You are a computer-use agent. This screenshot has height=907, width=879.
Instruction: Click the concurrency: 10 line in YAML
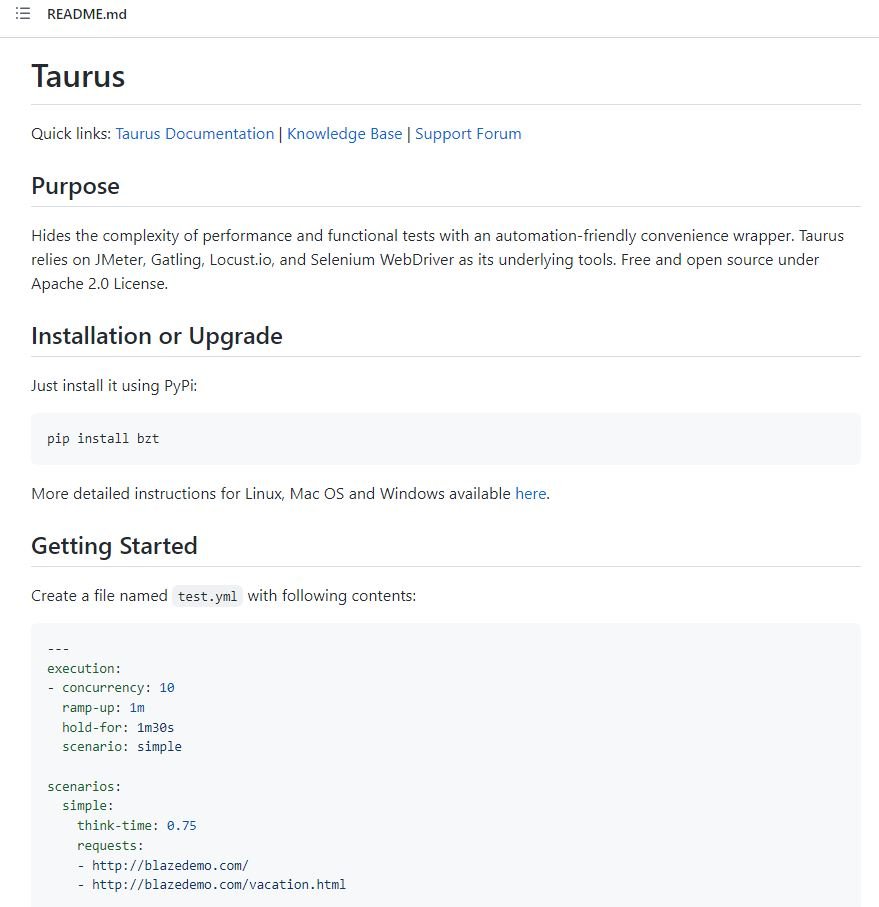(x=111, y=688)
